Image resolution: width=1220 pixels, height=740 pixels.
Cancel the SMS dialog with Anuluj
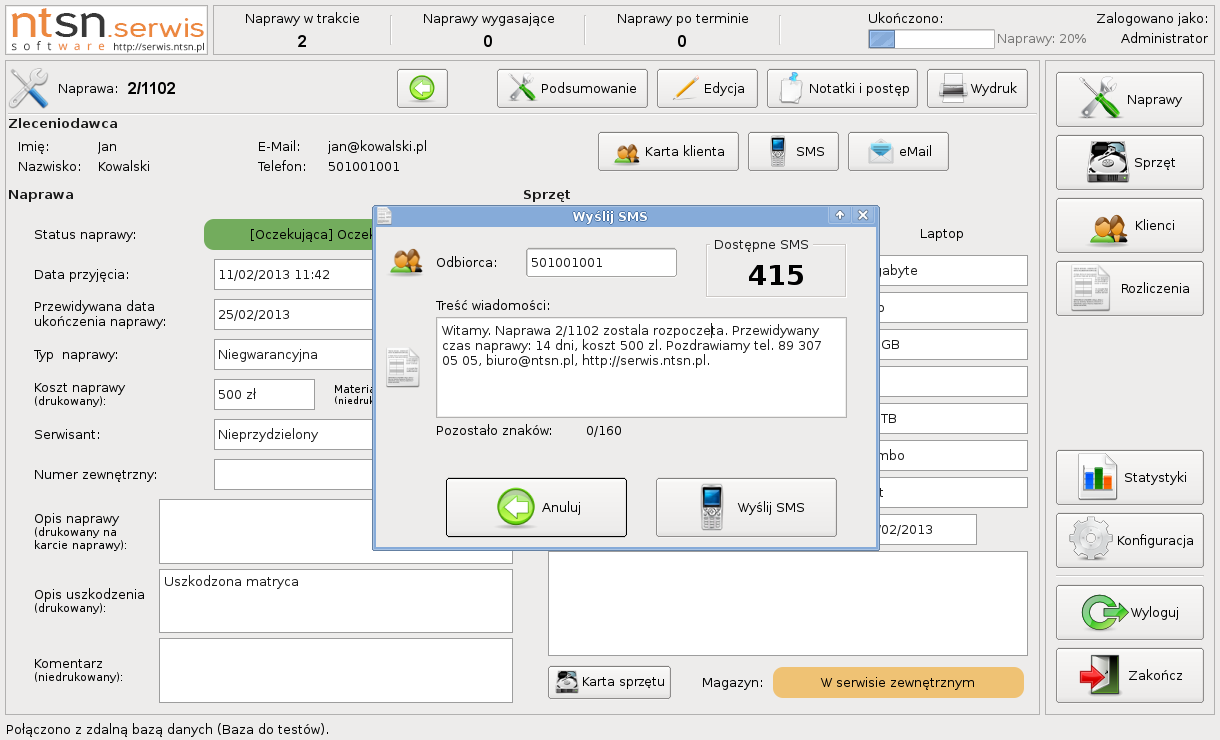coord(536,508)
